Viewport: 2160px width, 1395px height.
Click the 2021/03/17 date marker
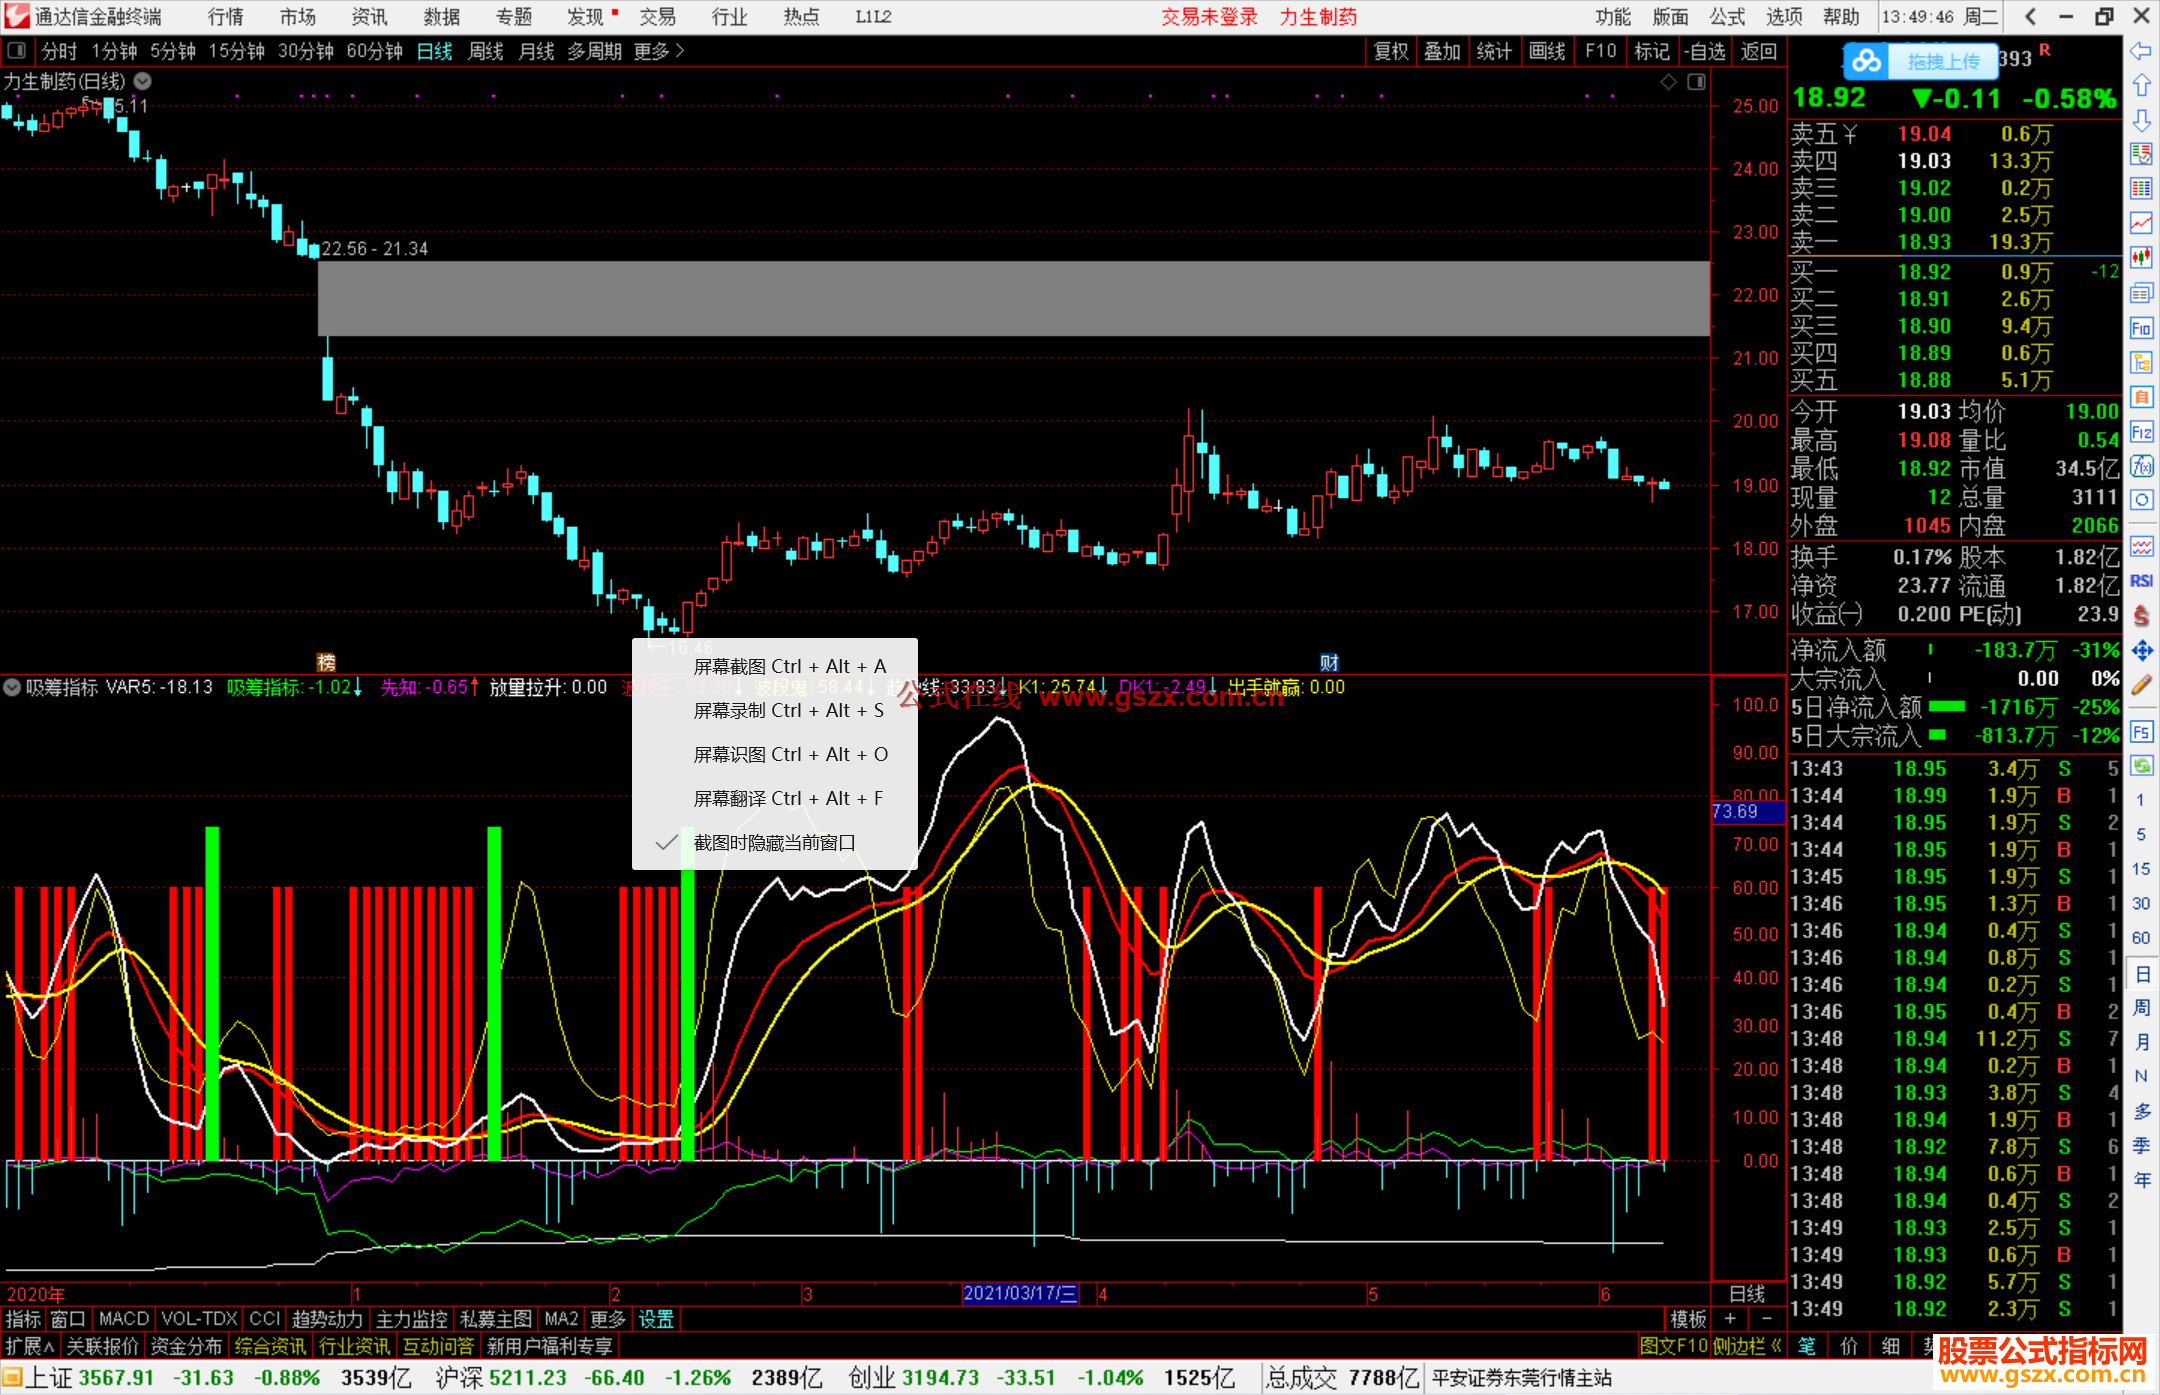point(1020,1293)
